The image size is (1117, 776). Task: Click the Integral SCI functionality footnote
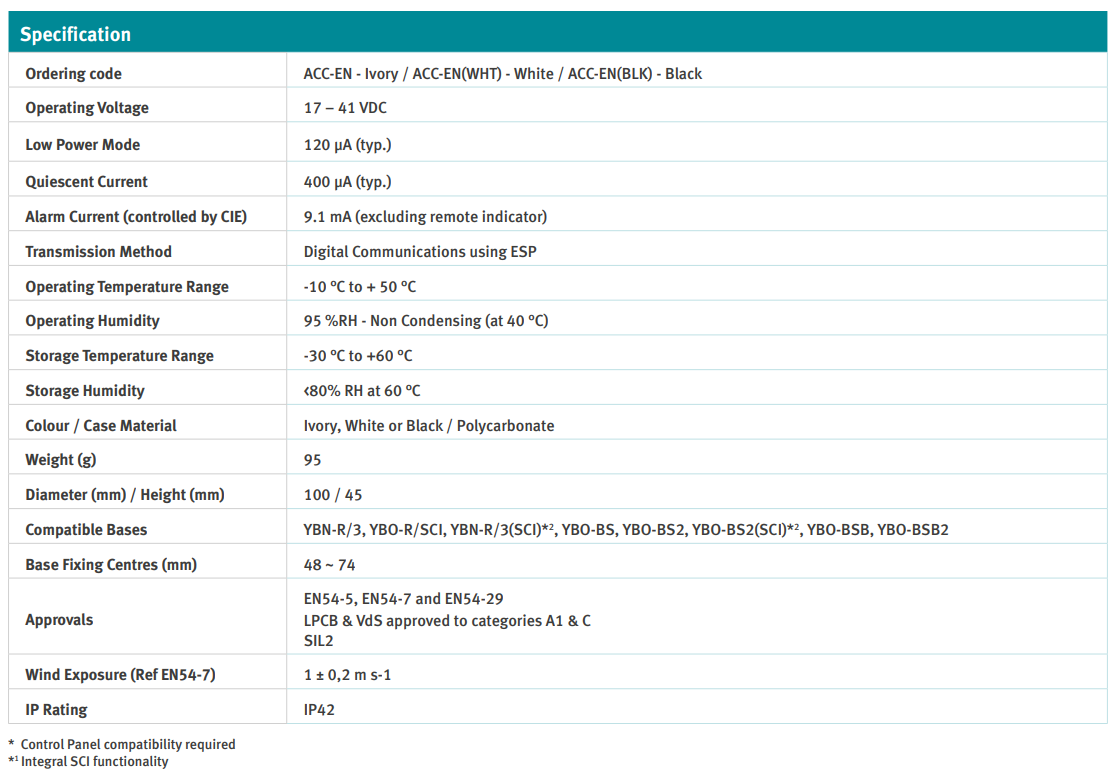[x=95, y=762]
